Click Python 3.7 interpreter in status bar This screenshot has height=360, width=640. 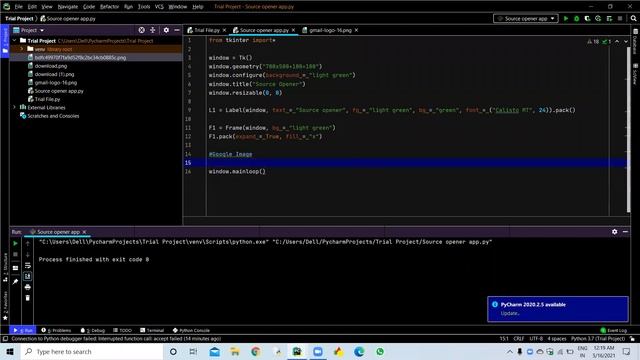[598, 339]
